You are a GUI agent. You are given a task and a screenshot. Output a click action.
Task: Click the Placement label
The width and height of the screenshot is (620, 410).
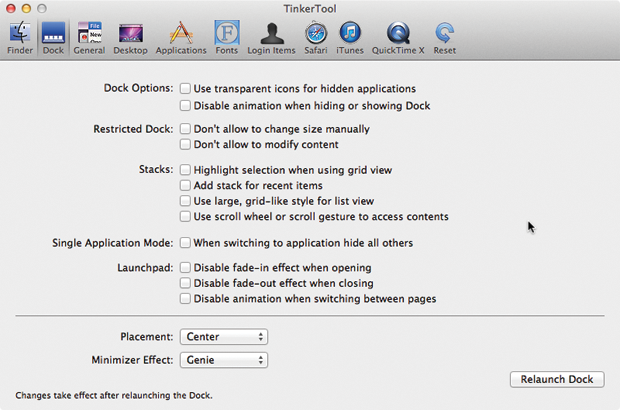(147, 336)
